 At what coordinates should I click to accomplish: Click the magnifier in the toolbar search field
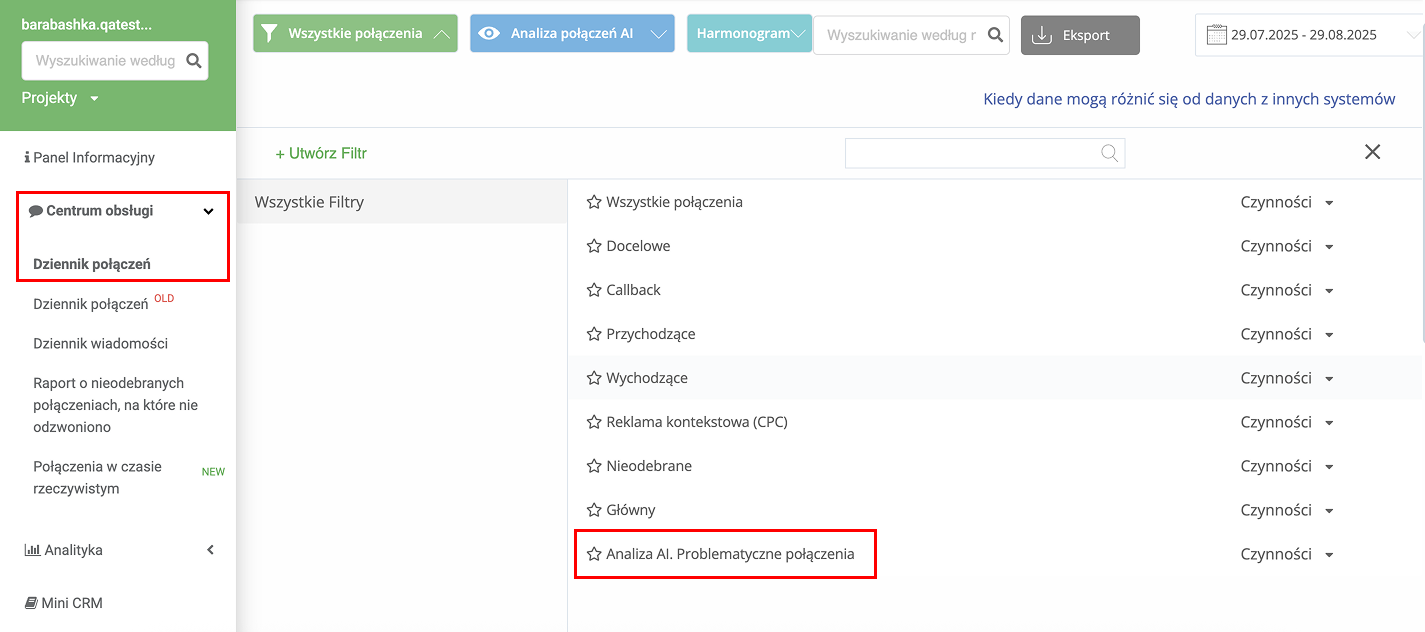click(995, 35)
